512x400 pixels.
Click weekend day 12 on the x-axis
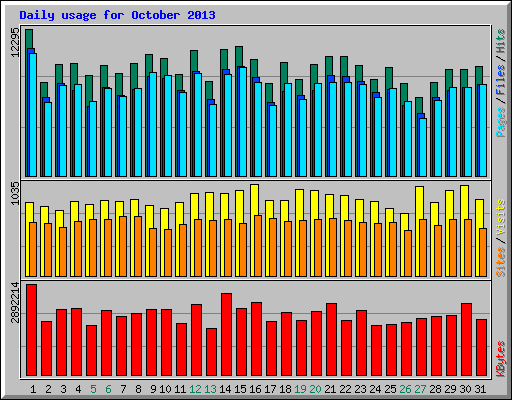(195, 389)
